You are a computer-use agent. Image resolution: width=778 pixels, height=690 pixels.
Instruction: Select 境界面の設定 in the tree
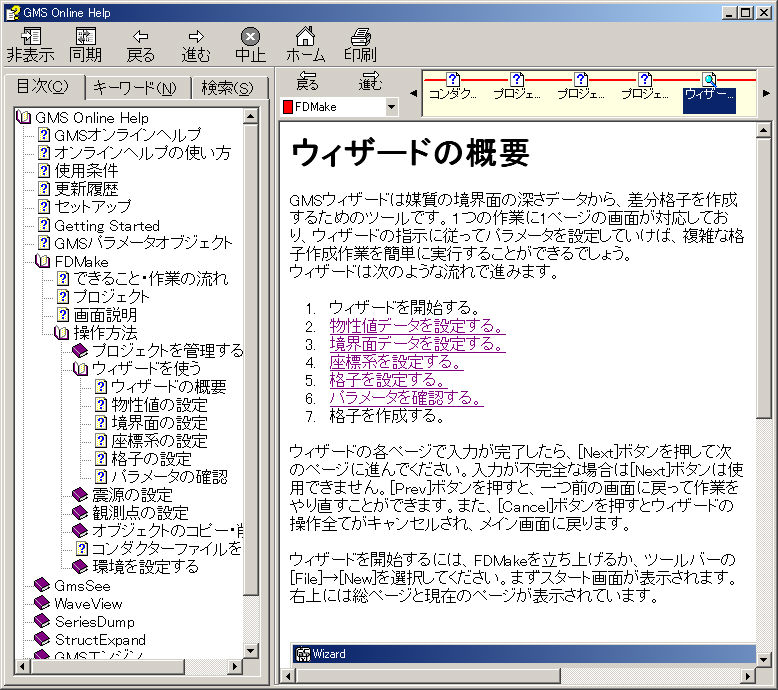[159, 423]
